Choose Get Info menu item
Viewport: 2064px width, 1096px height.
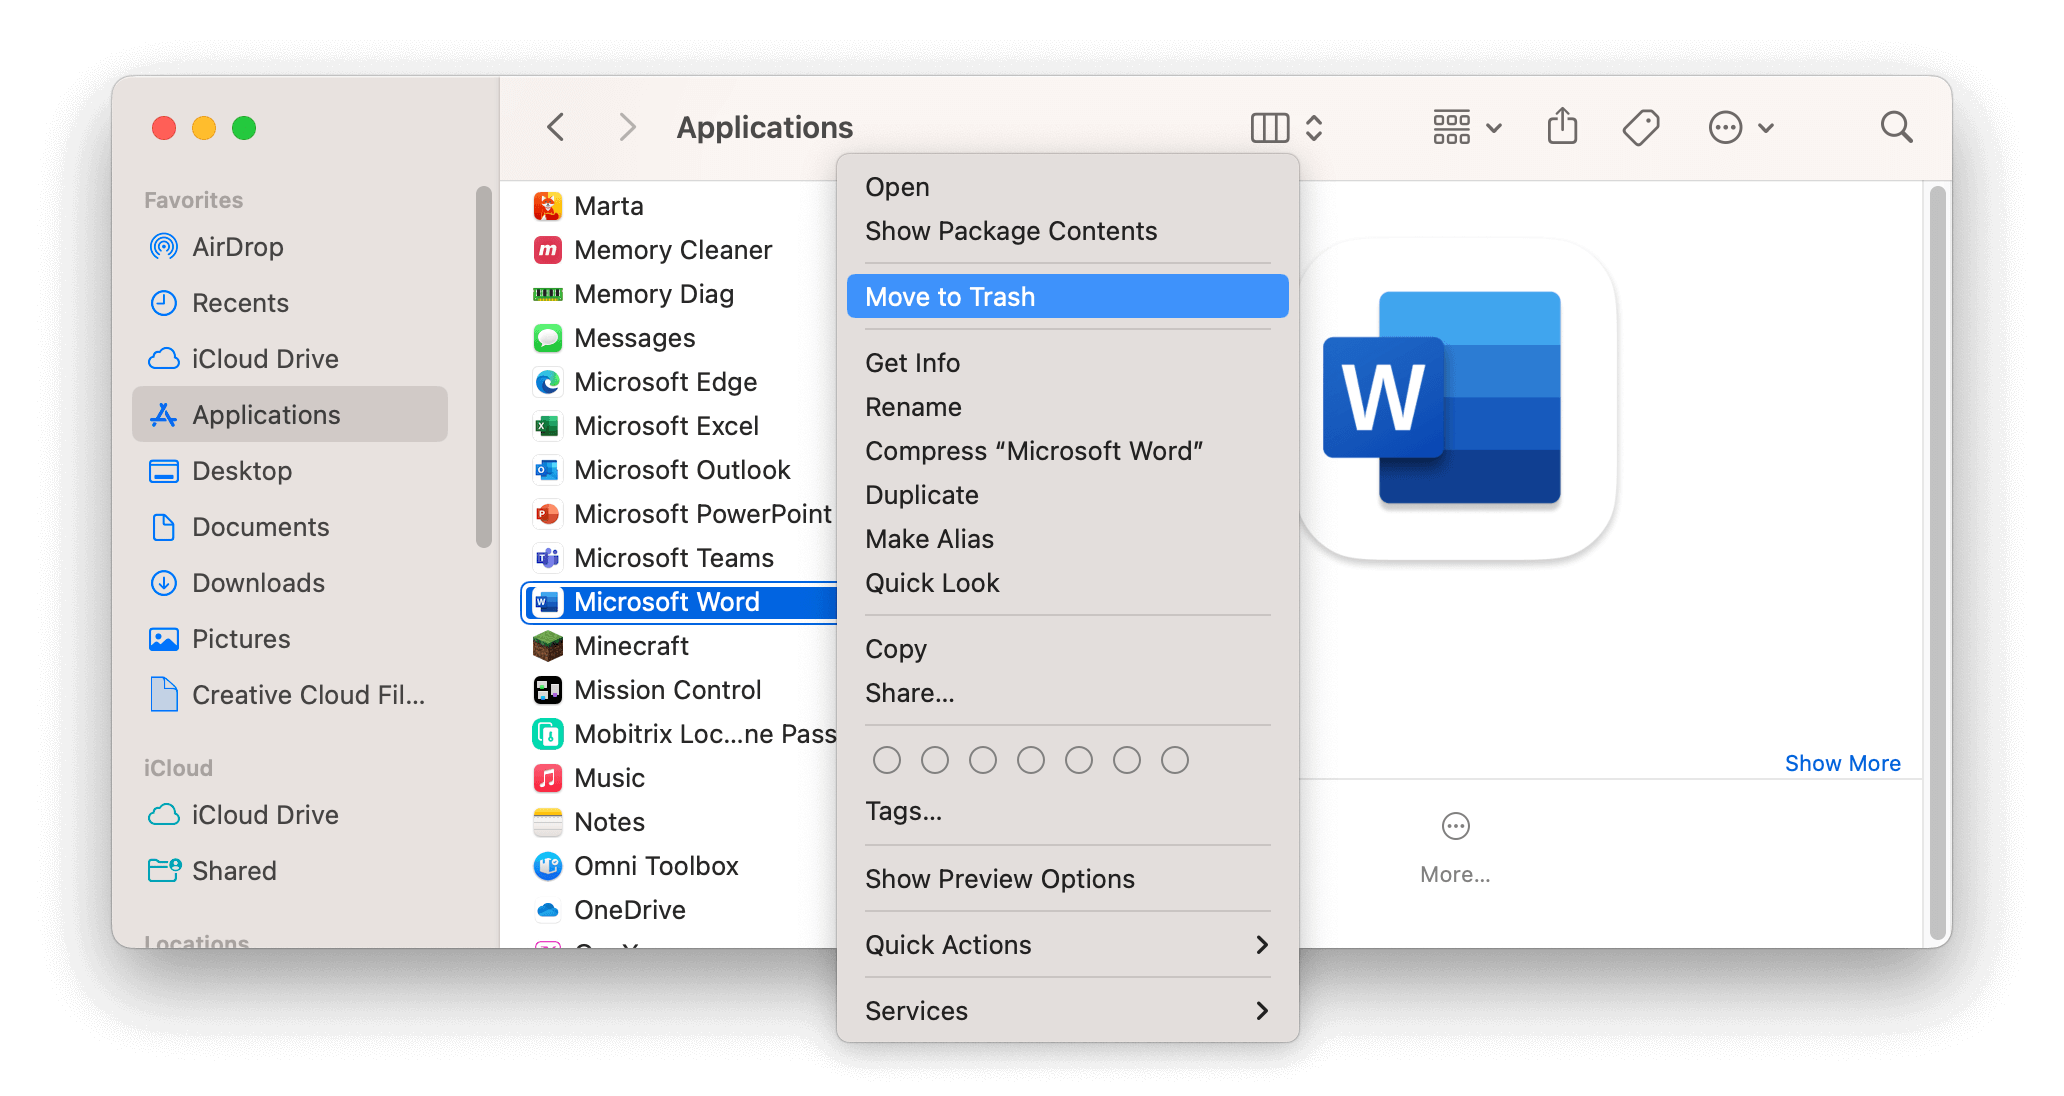tap(1067, 363)
